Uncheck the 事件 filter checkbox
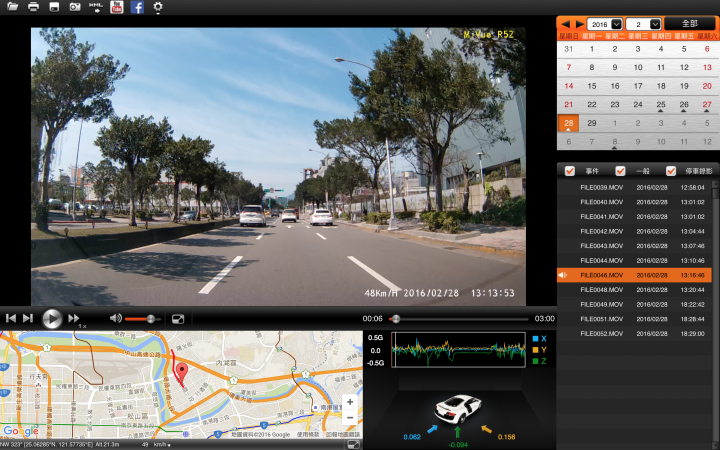Image resolution: width=720 pixels, height=450 pixels. (x=569, y=171)
